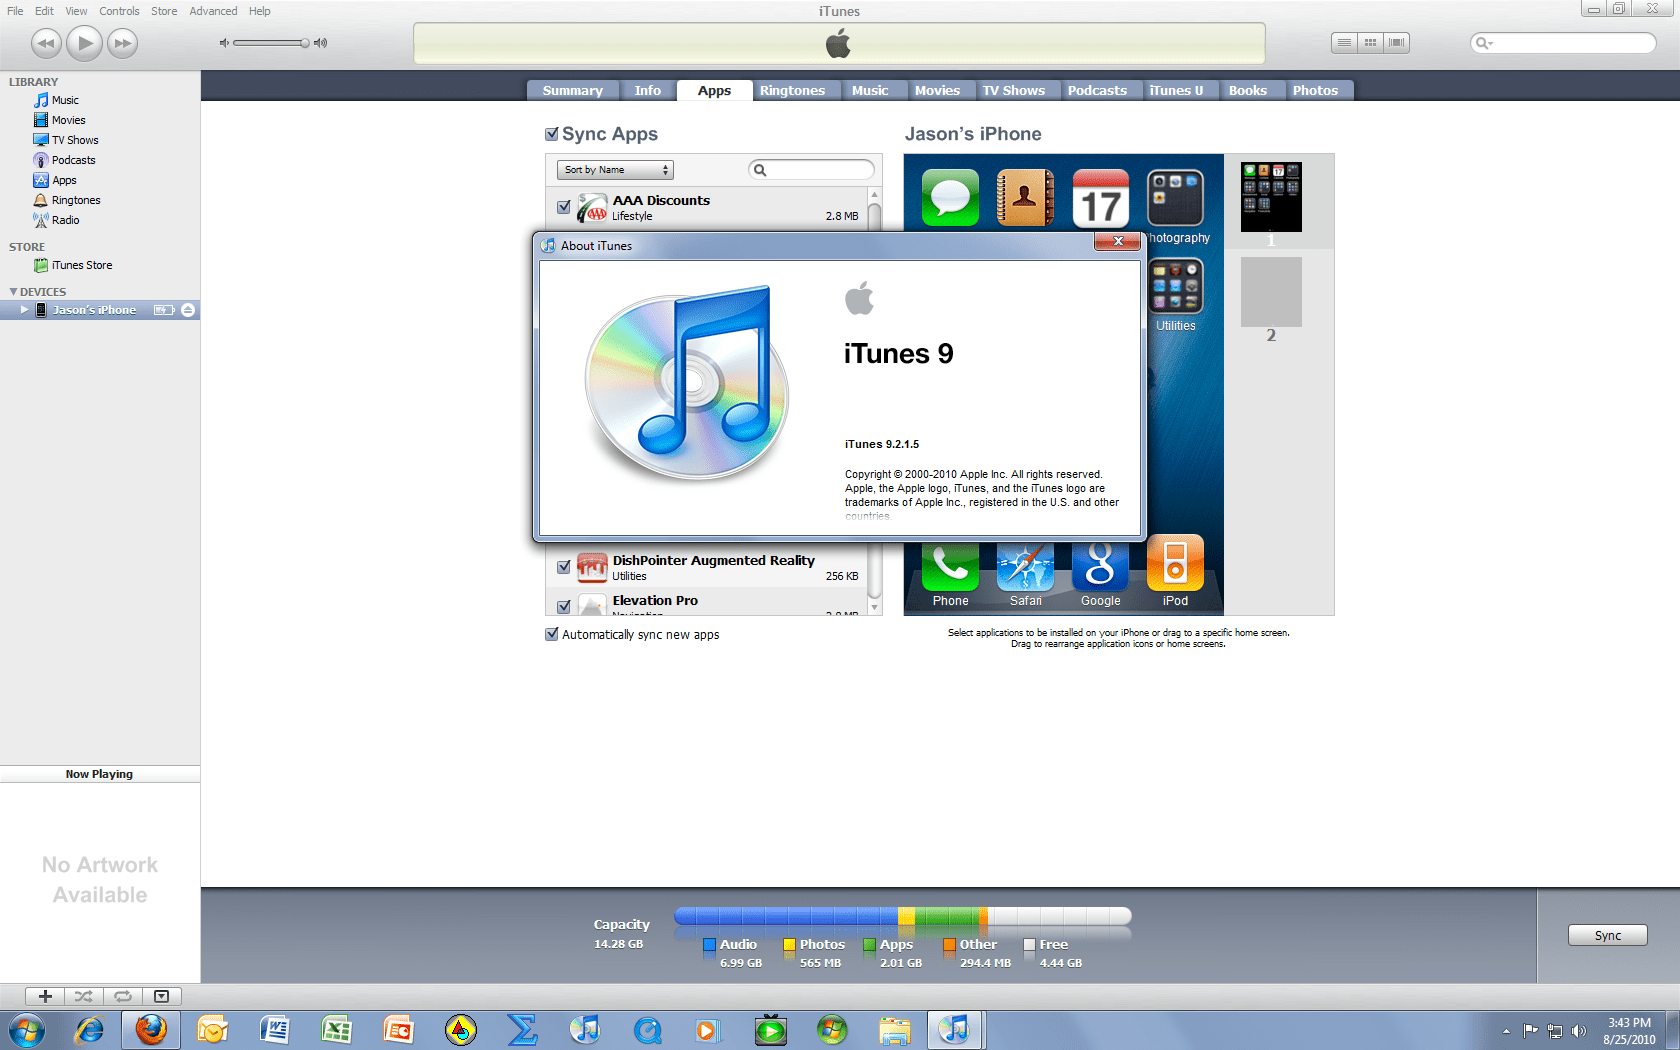Switch to the Music tab
Screen dimensions: 1680x1050
click(869, 90)
